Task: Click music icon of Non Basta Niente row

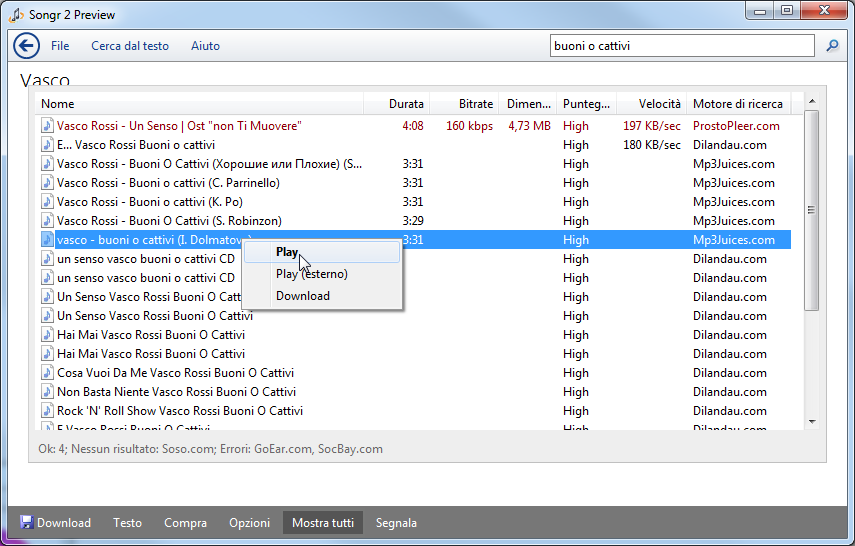Action: [x=47, y=392]
